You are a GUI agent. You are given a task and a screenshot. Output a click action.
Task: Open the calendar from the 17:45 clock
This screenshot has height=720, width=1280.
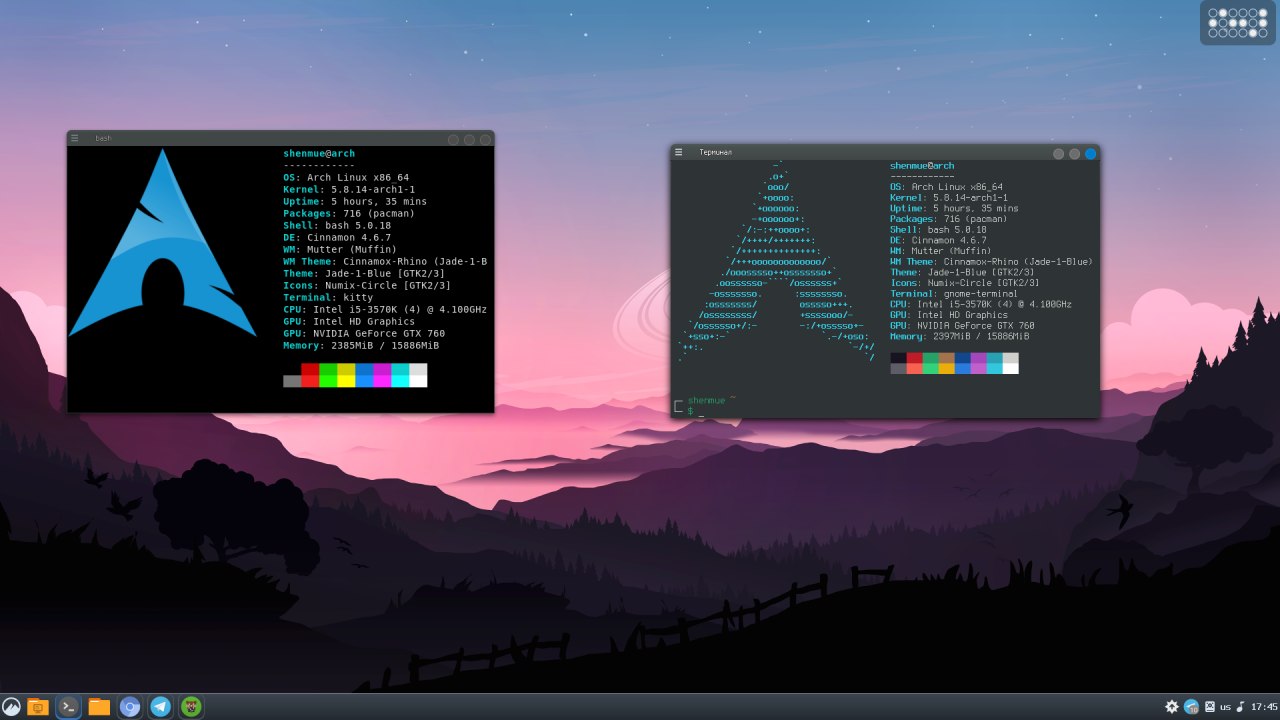click(1264, 707)
